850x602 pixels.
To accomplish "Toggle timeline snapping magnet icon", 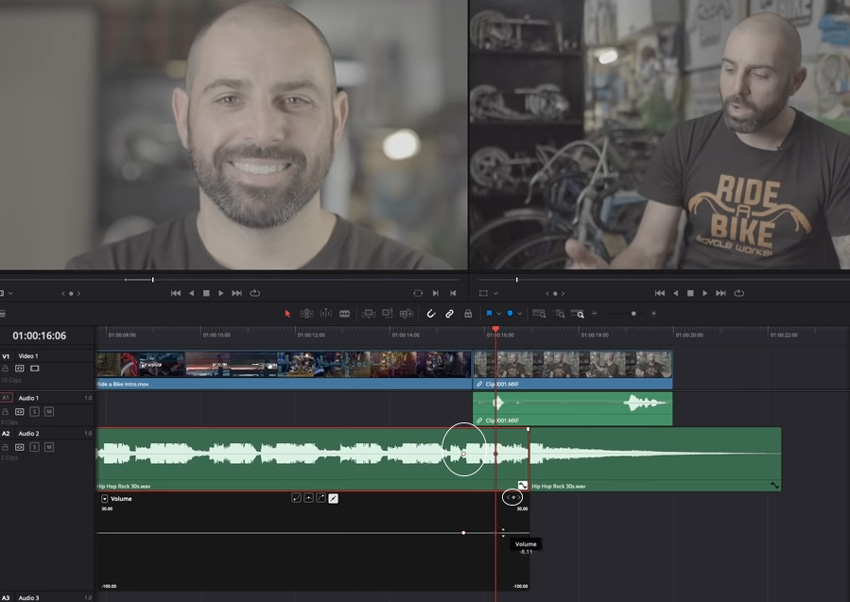I will [x=431, y=313].
